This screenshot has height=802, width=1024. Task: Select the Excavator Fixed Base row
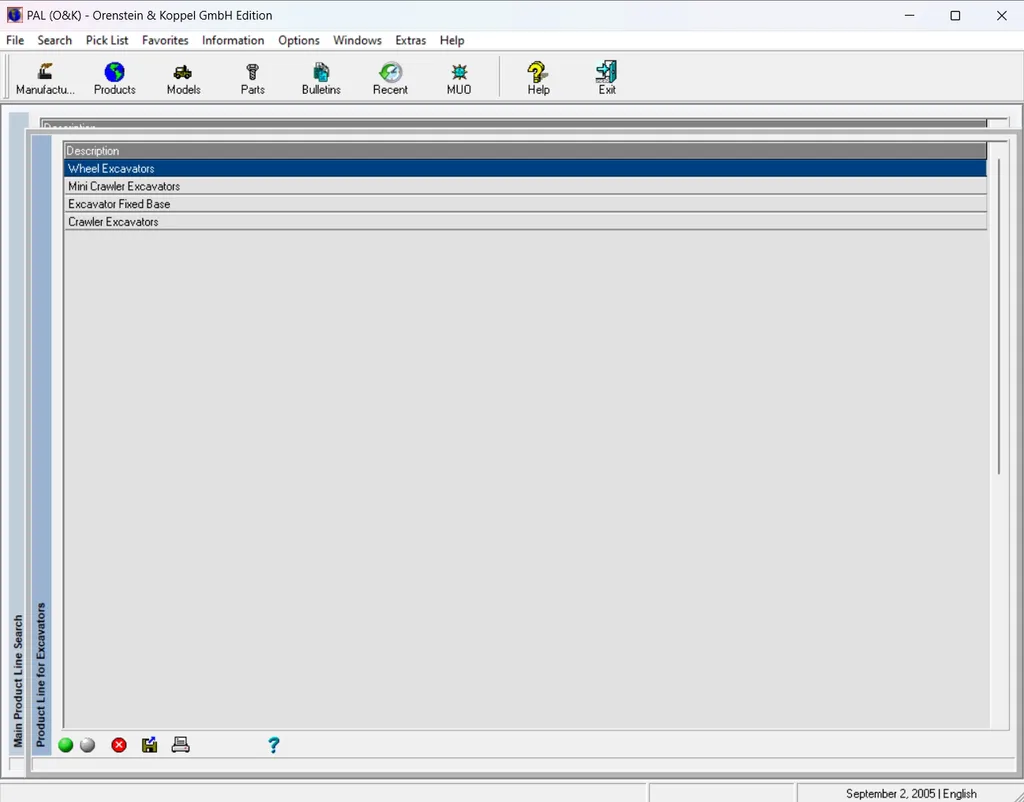[525, 204]
